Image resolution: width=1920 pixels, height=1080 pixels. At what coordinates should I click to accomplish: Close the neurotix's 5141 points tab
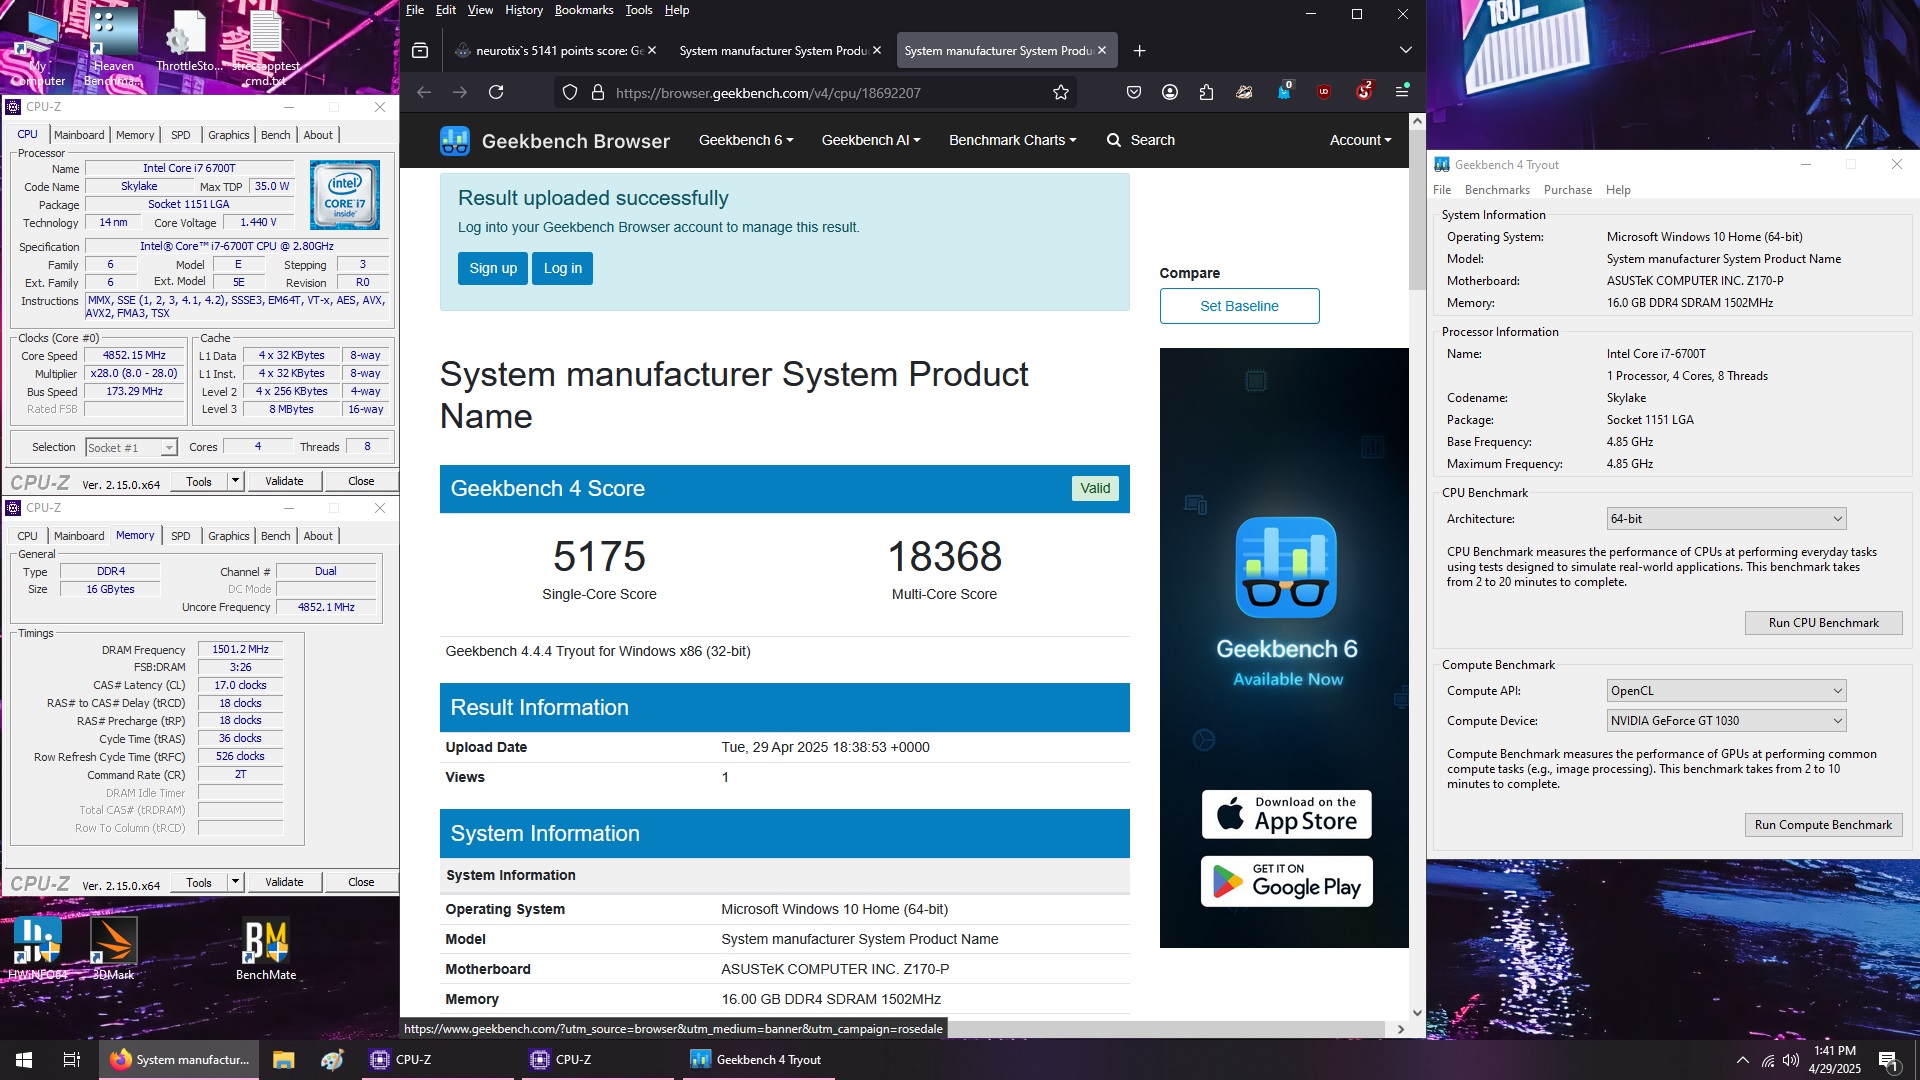pos(652,50)
